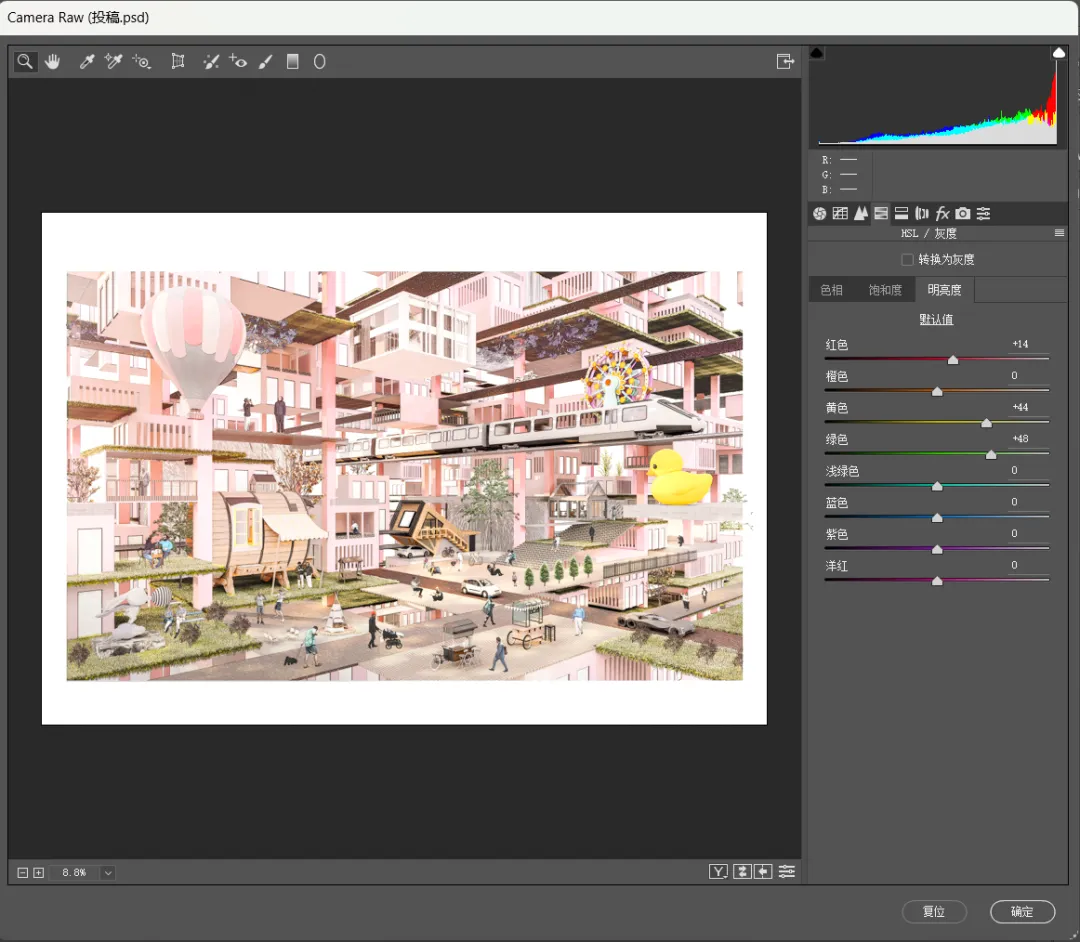Select the Adjustment Brush tool
The width and height of the screenshot is (1080, 942).
click(266, 62)
